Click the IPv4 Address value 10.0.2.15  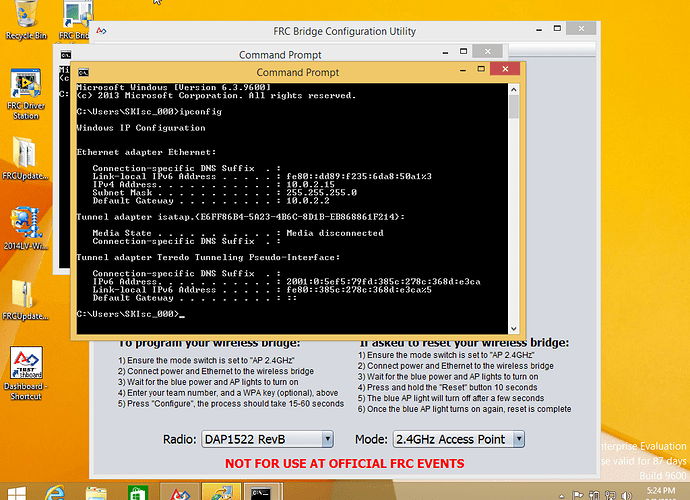310,184
